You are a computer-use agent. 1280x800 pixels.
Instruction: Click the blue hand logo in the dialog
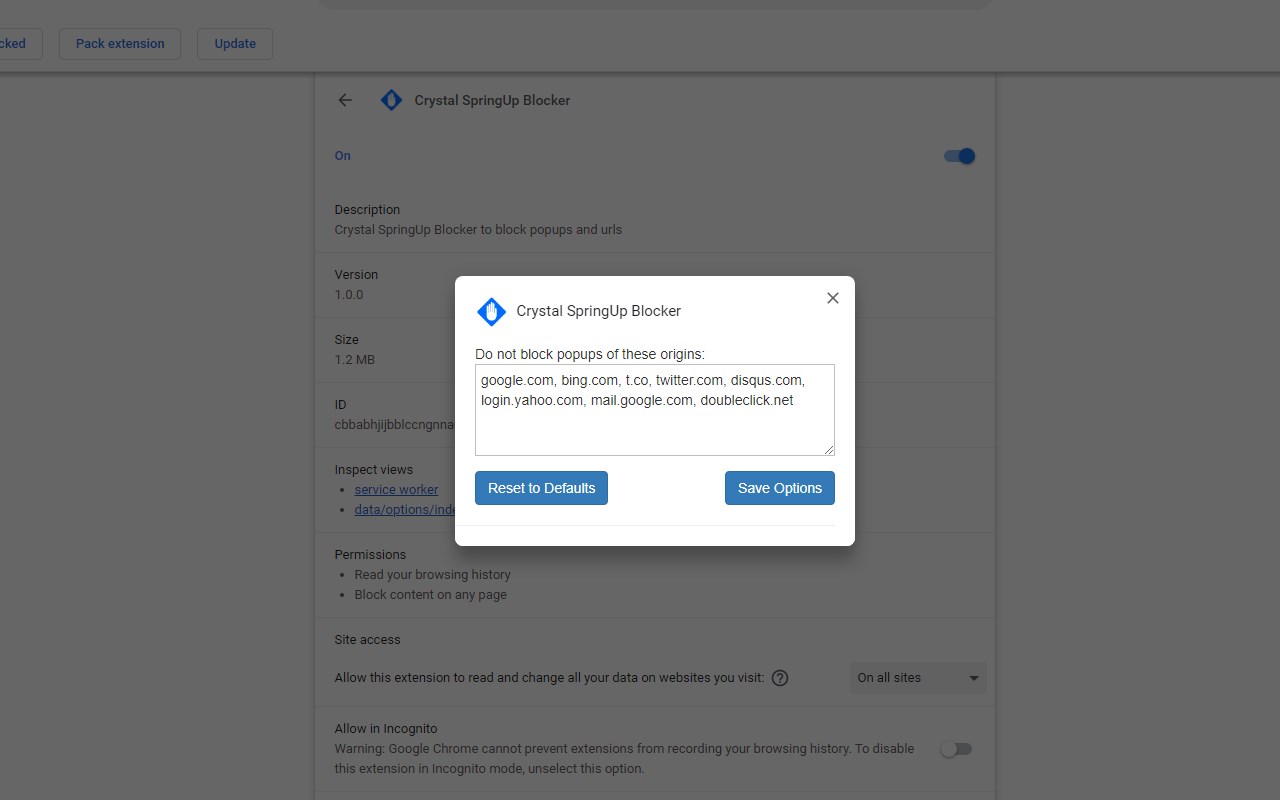491,312
